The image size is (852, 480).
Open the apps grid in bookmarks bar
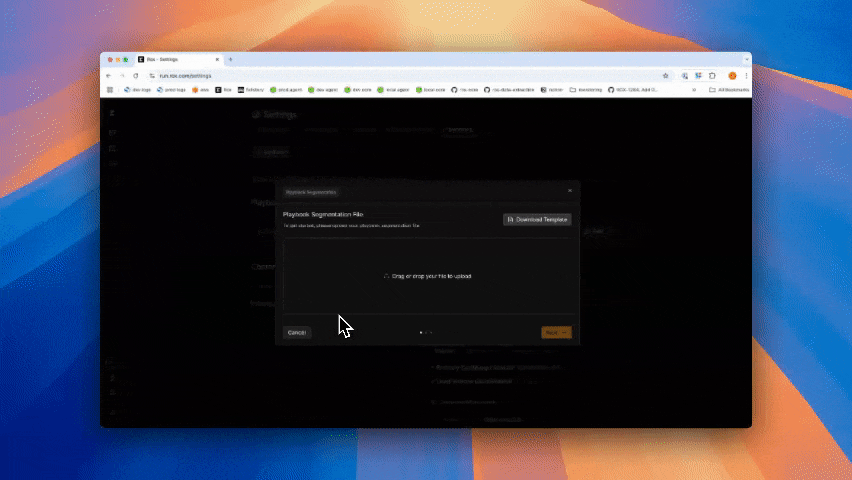(x=110, y=89)
